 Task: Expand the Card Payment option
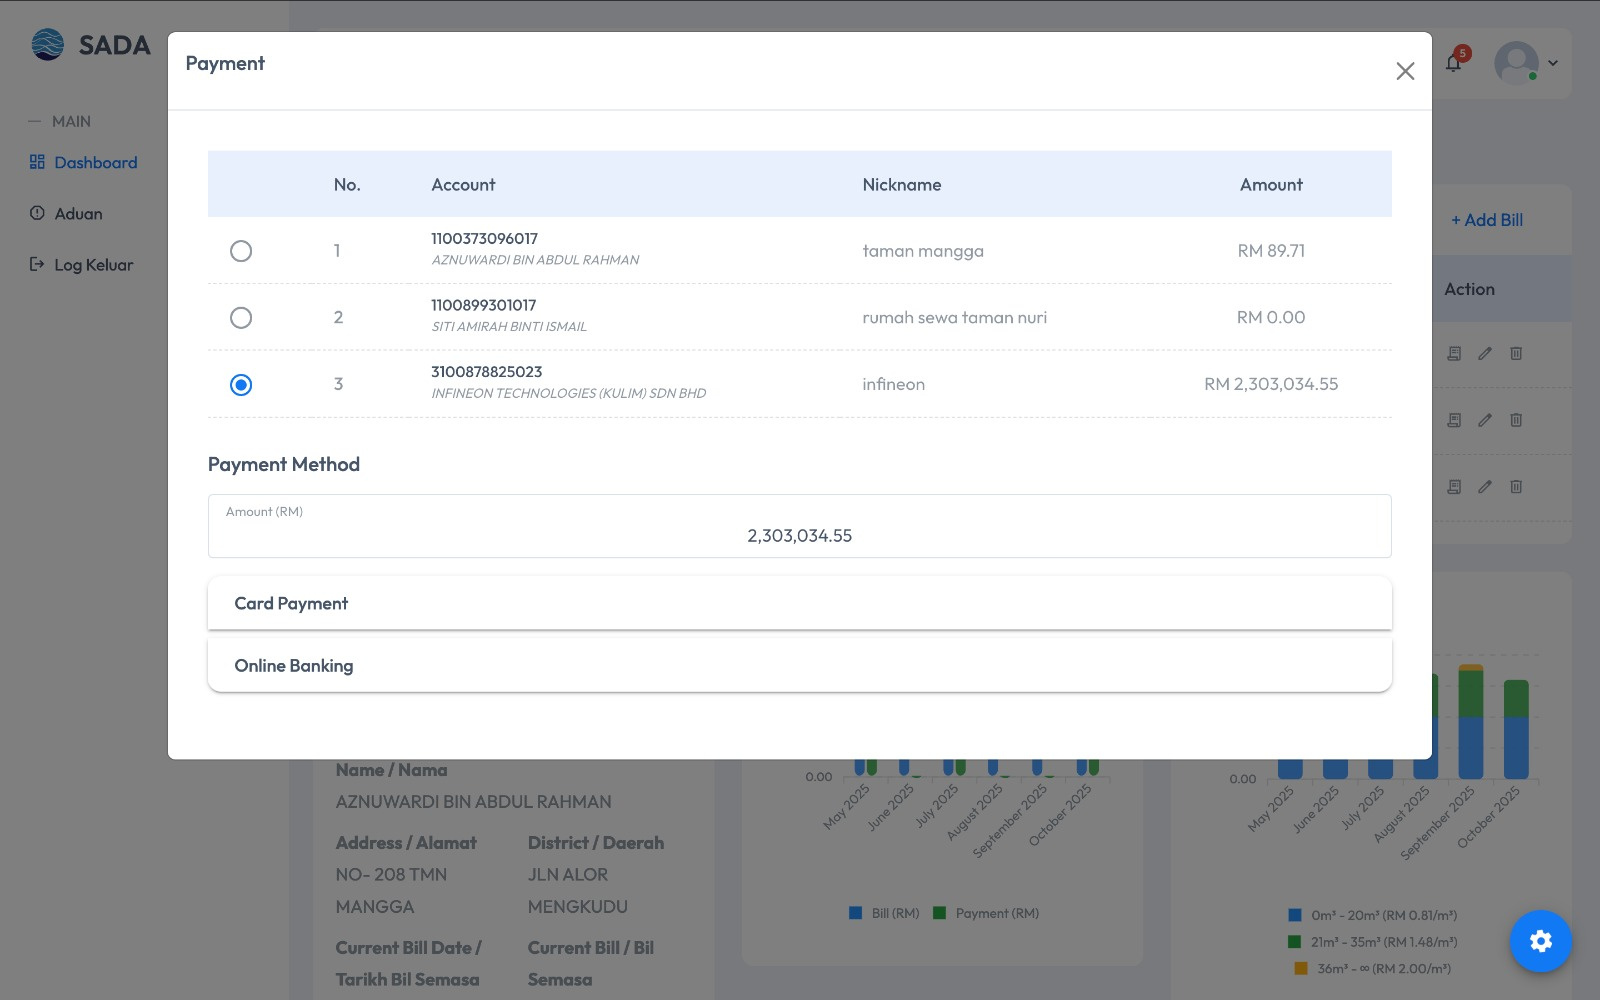800,603
